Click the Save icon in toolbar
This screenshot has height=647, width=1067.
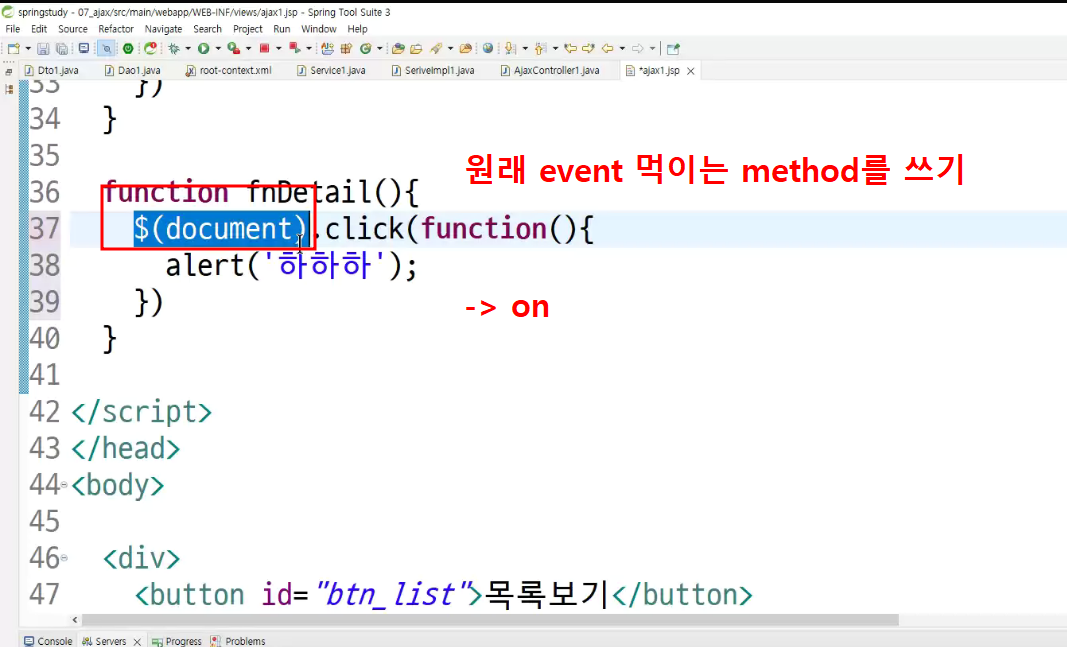tap(43, 48)
